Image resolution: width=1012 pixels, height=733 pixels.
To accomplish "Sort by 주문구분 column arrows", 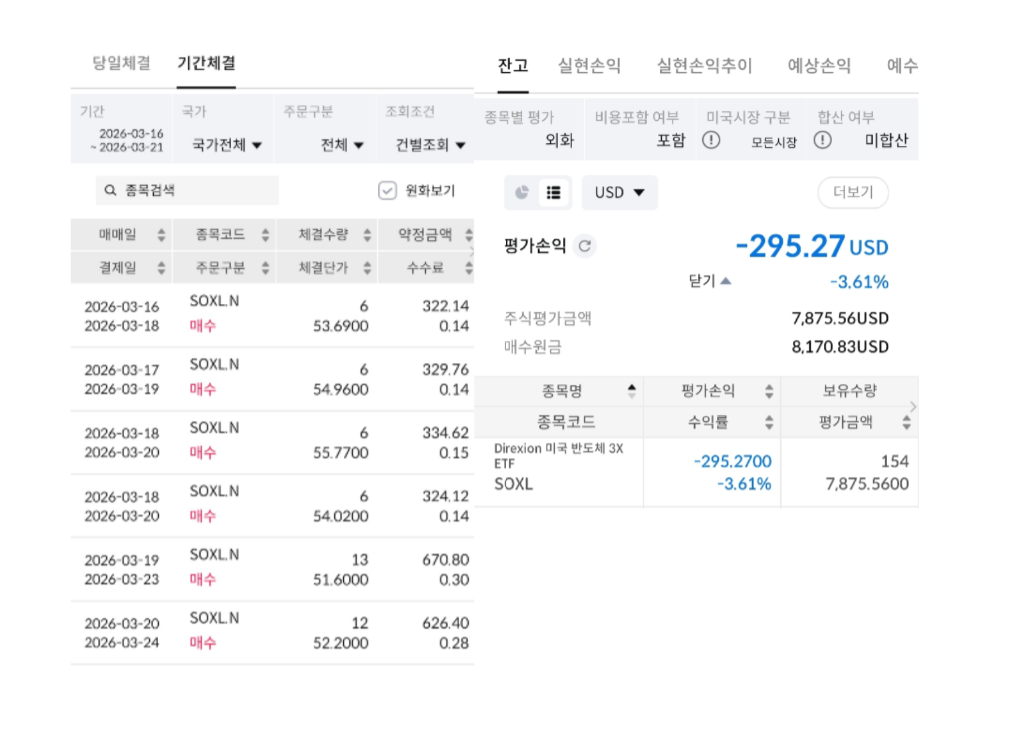I will (265, 268).
